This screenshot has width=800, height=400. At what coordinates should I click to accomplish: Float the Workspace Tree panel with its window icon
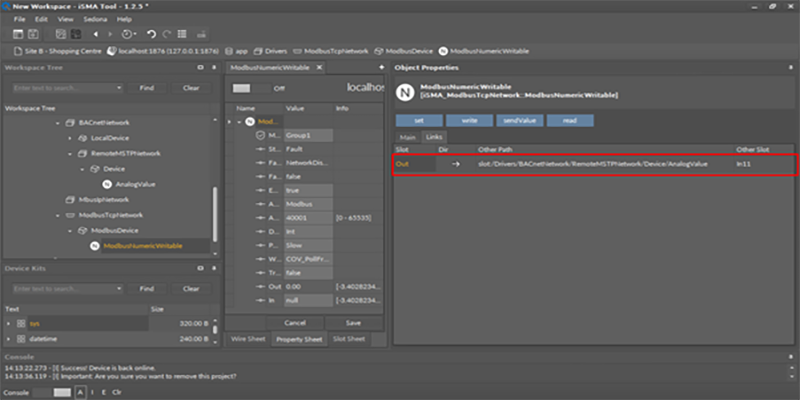201,67
